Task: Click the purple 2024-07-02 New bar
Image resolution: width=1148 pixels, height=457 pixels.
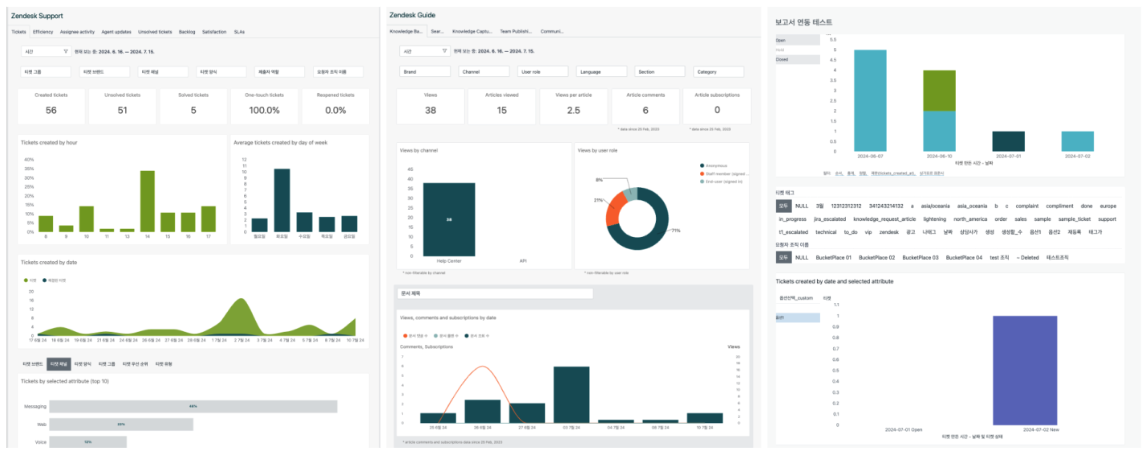Action: 1025,371
